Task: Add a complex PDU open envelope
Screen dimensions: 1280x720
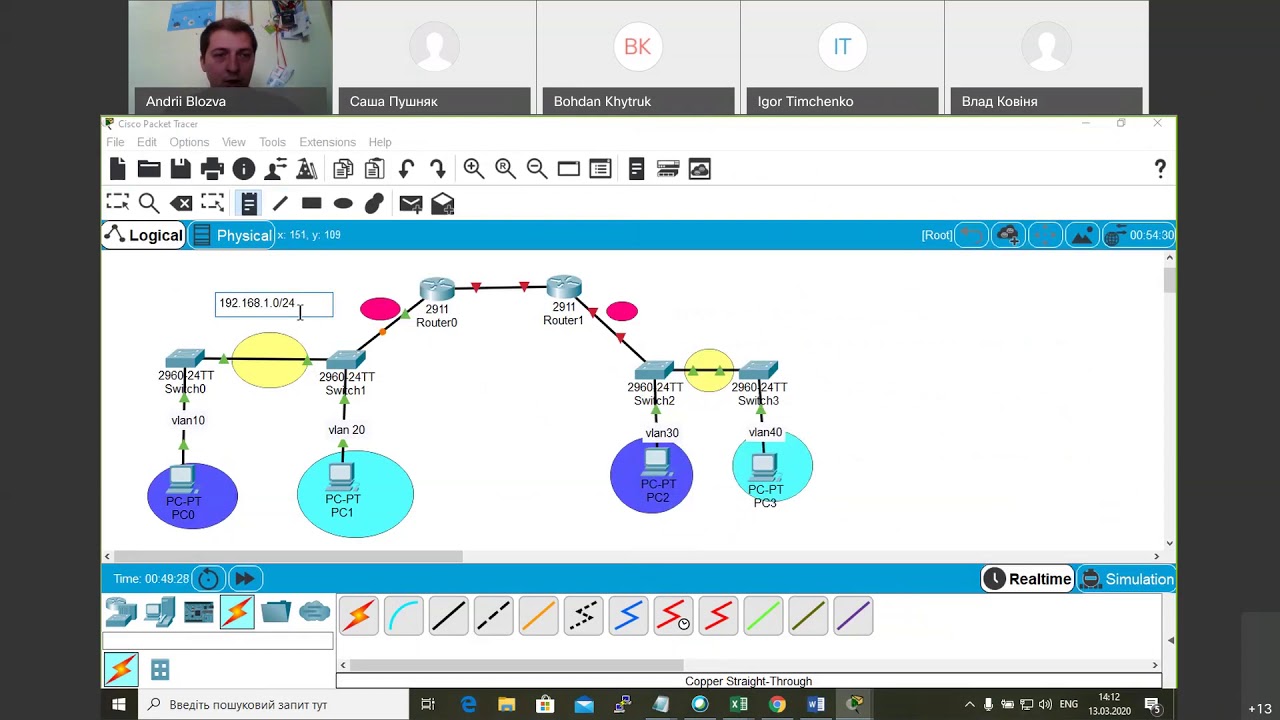Action: pyautogui.click(x=442, y=203)
